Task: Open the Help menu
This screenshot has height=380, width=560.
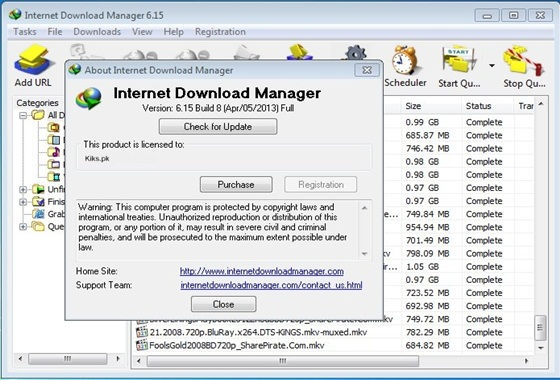Action: (x=174, y=32)
